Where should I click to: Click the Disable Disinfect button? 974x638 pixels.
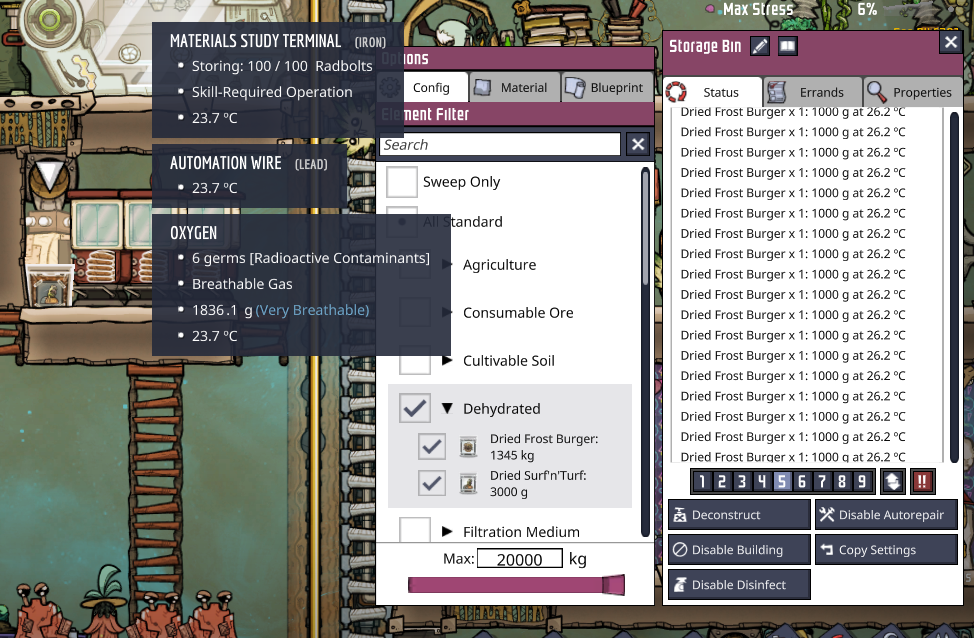tap(739, 584)
